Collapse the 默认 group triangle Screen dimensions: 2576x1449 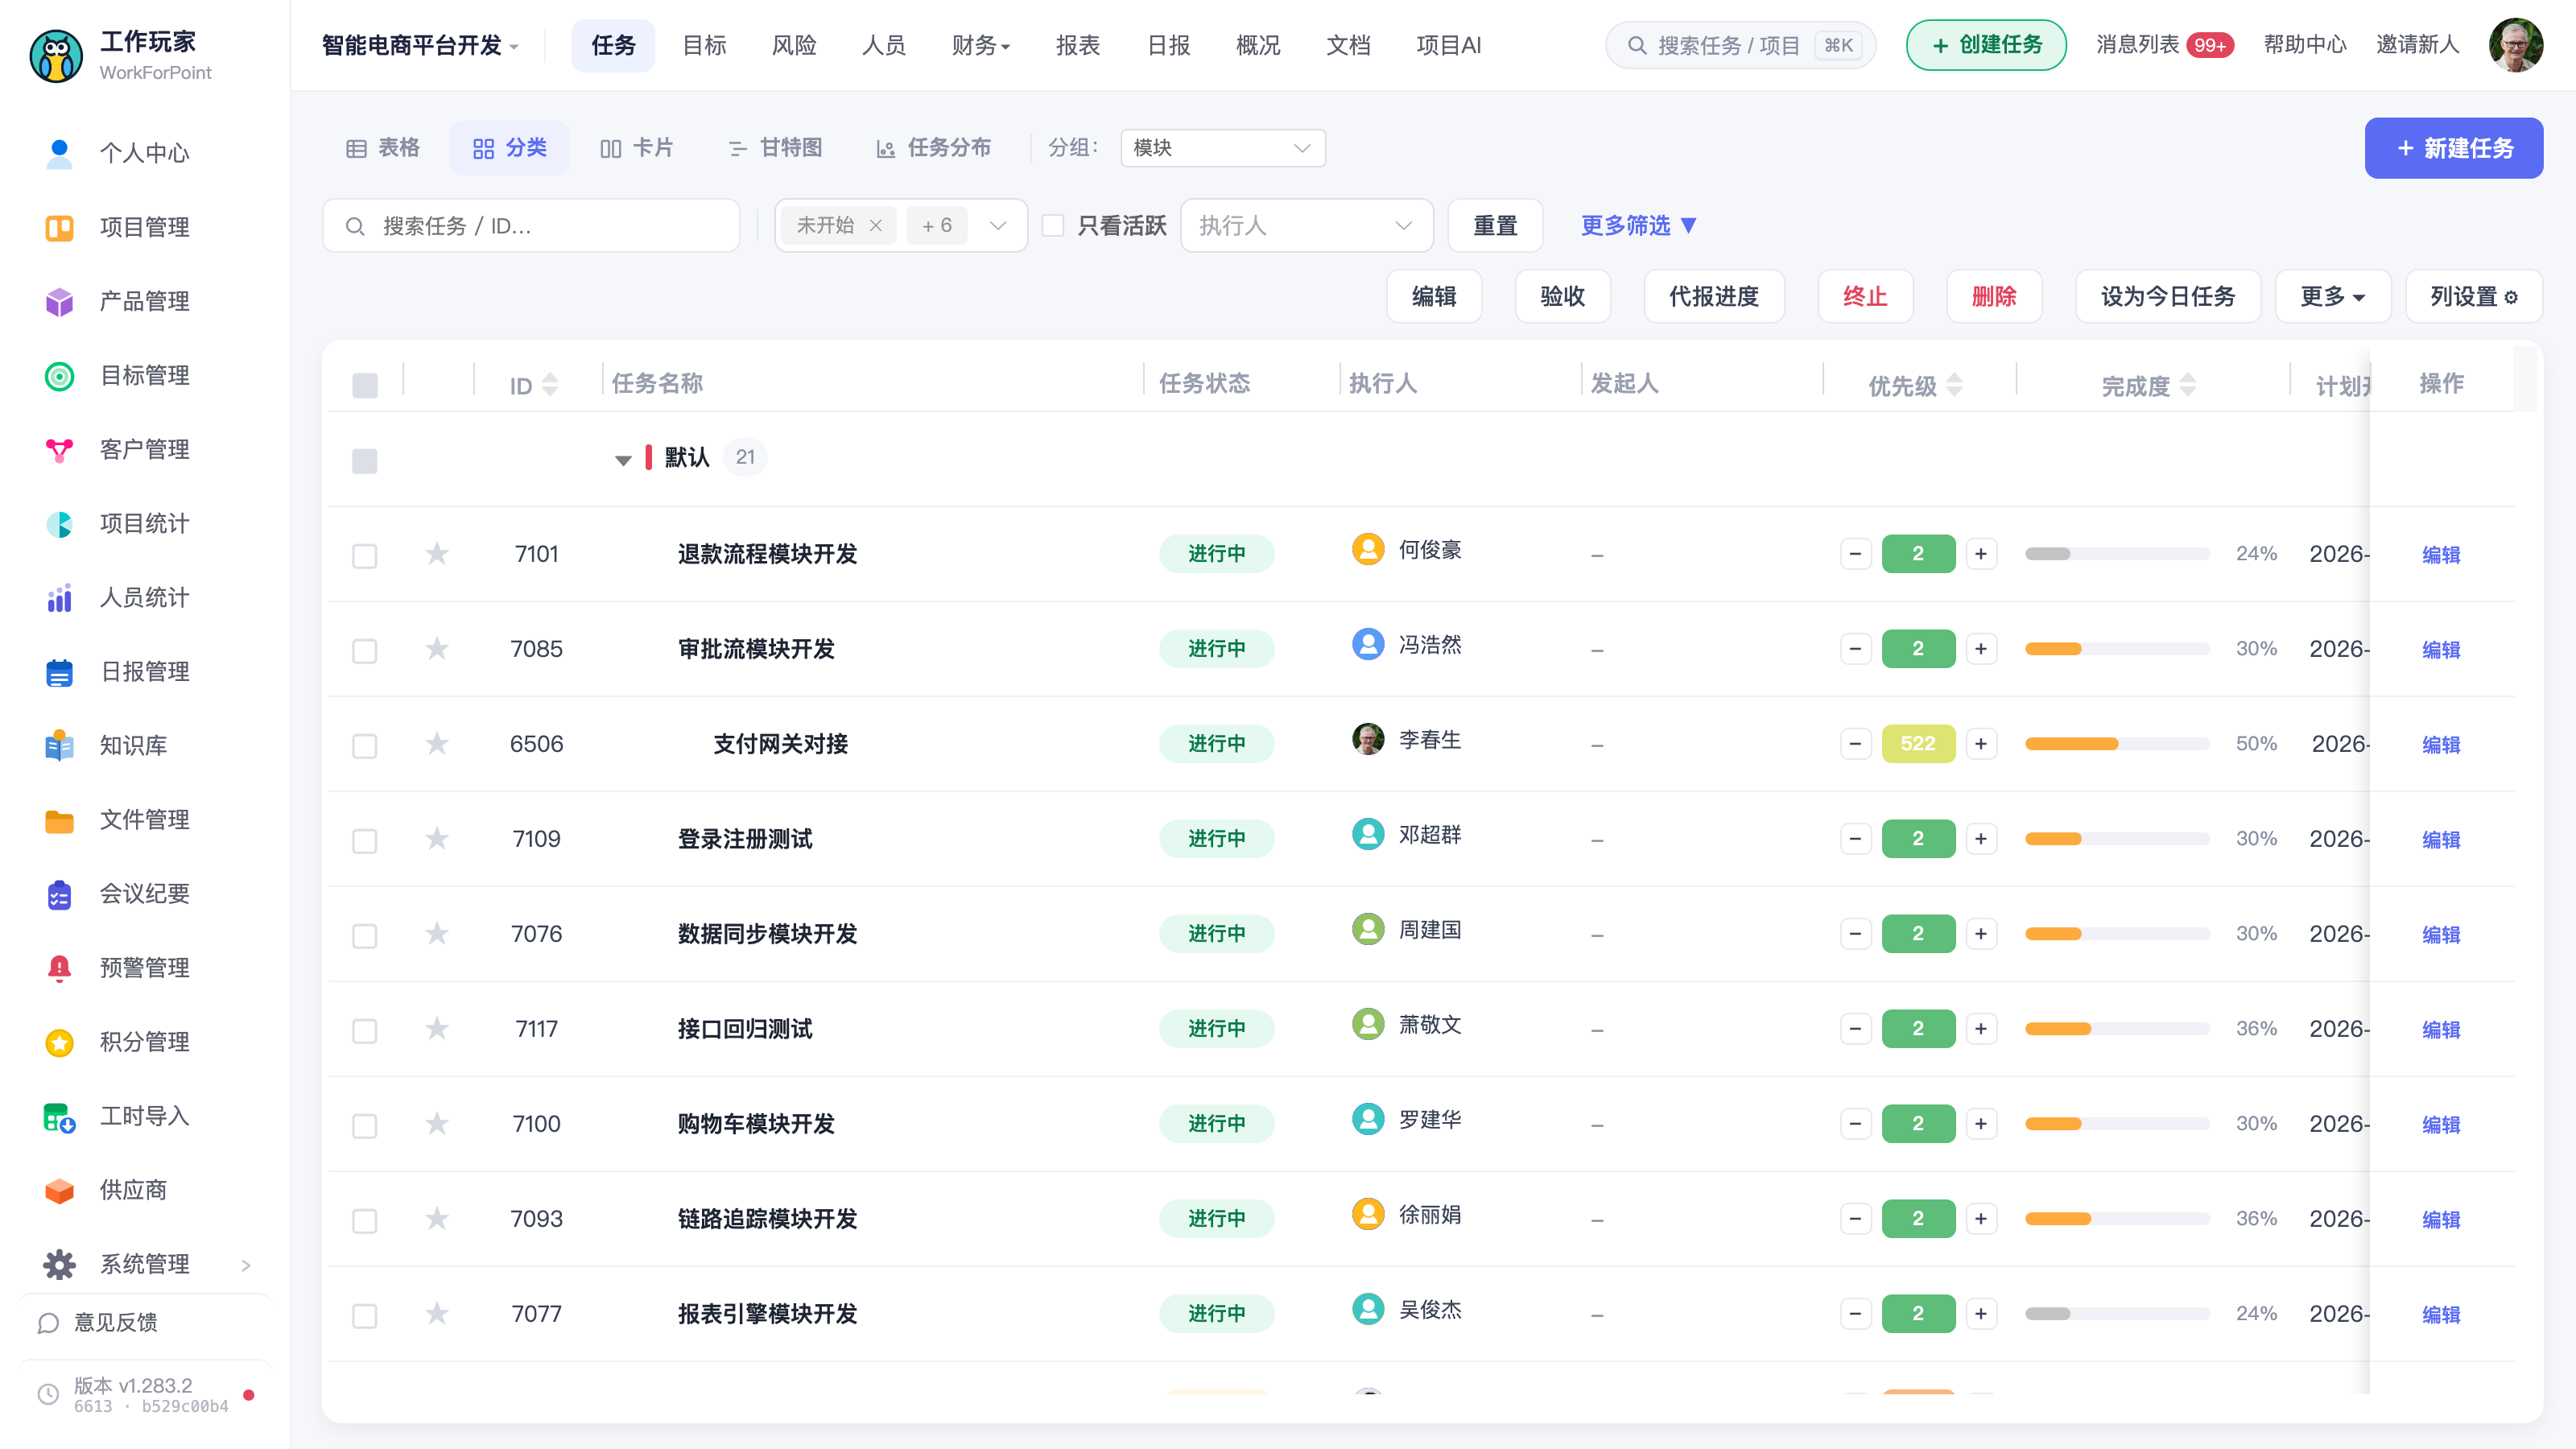click(623, 460)
